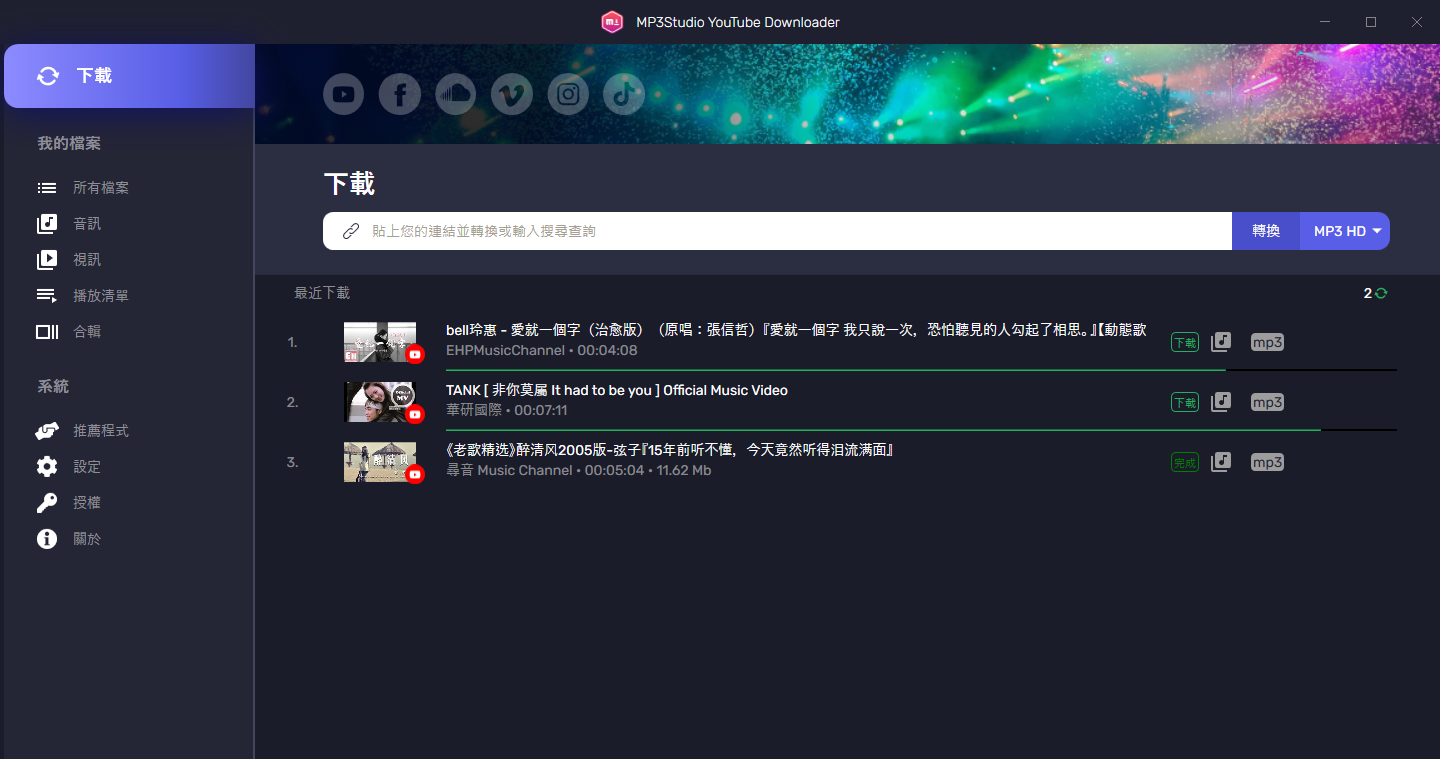Image resolution: width=1440 pixels, height=759 pixels.
Task: Open the TikTok site icon in banner
Action: click(624, 95)
